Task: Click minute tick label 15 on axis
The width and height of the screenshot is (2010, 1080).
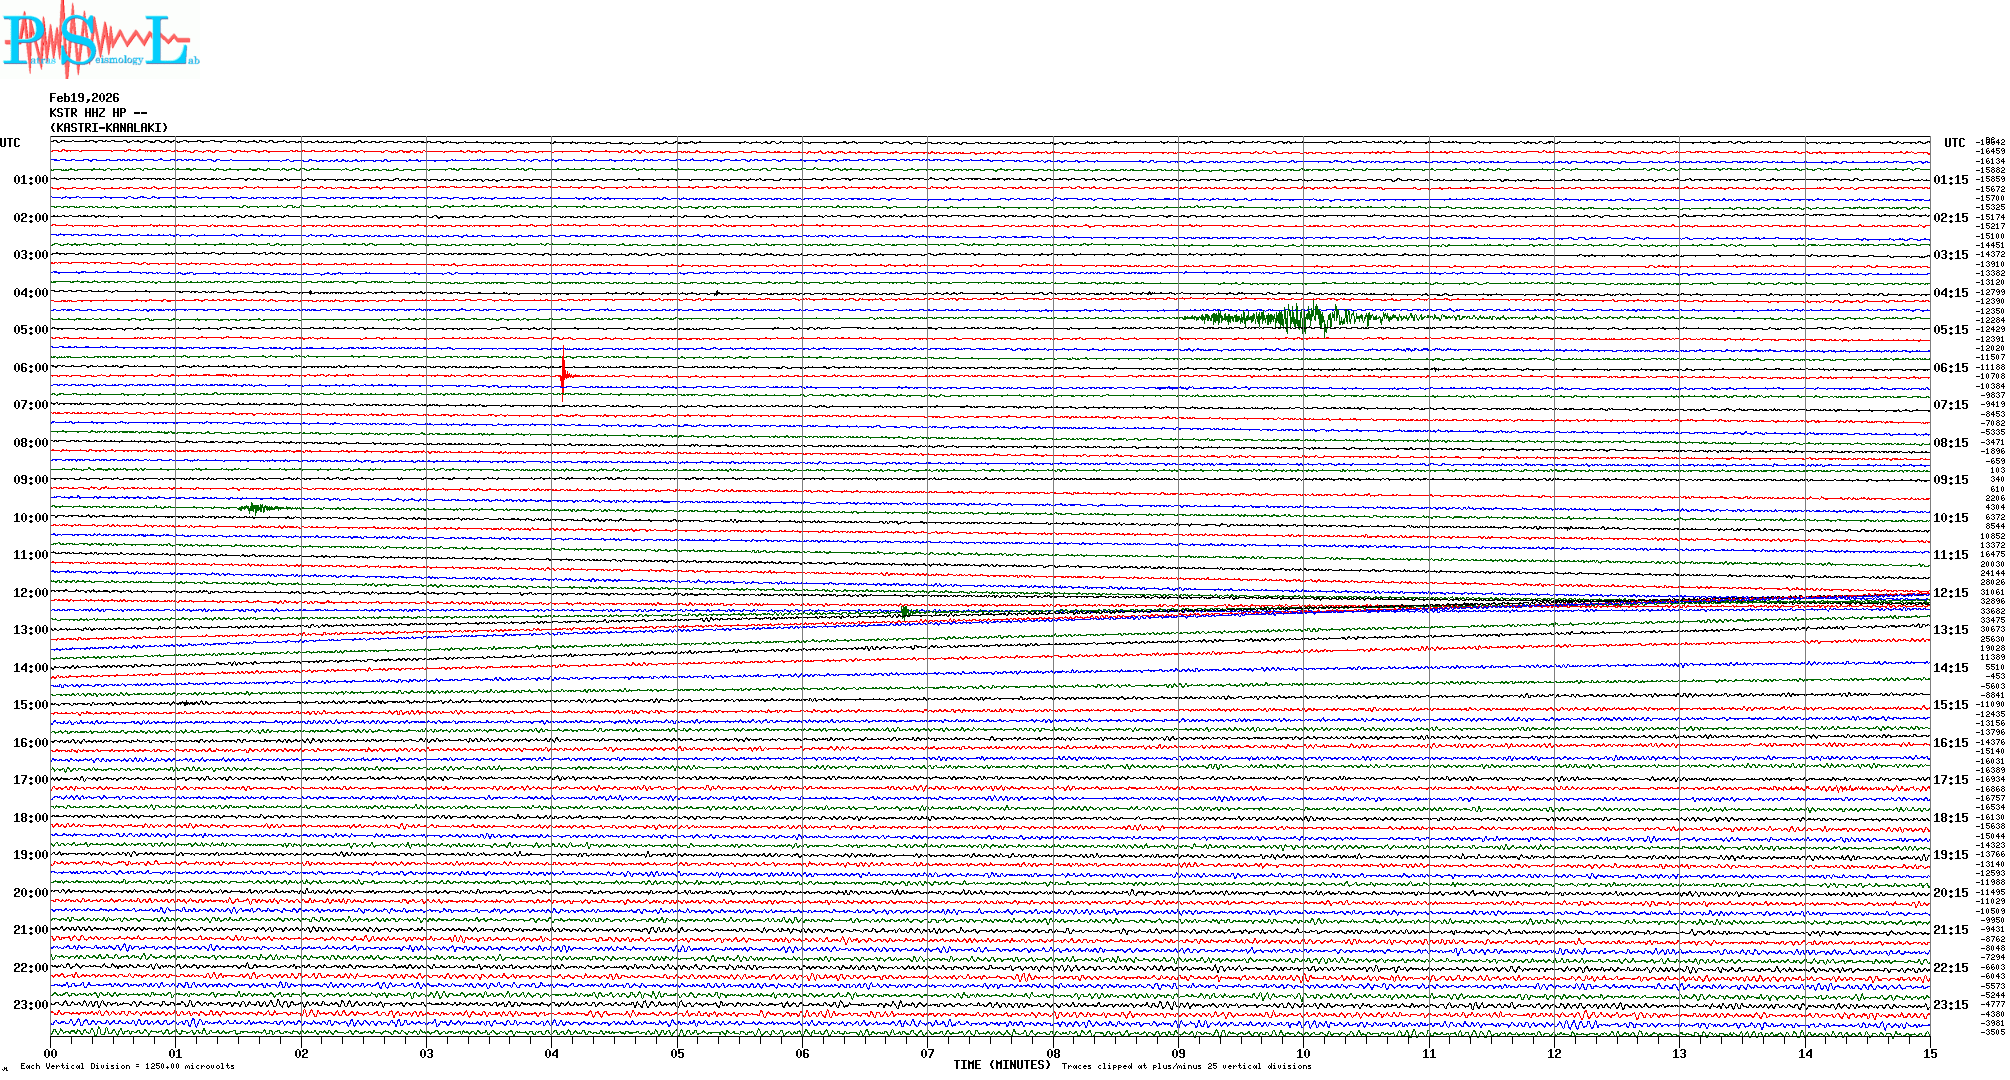Action: [1930, 1054]
